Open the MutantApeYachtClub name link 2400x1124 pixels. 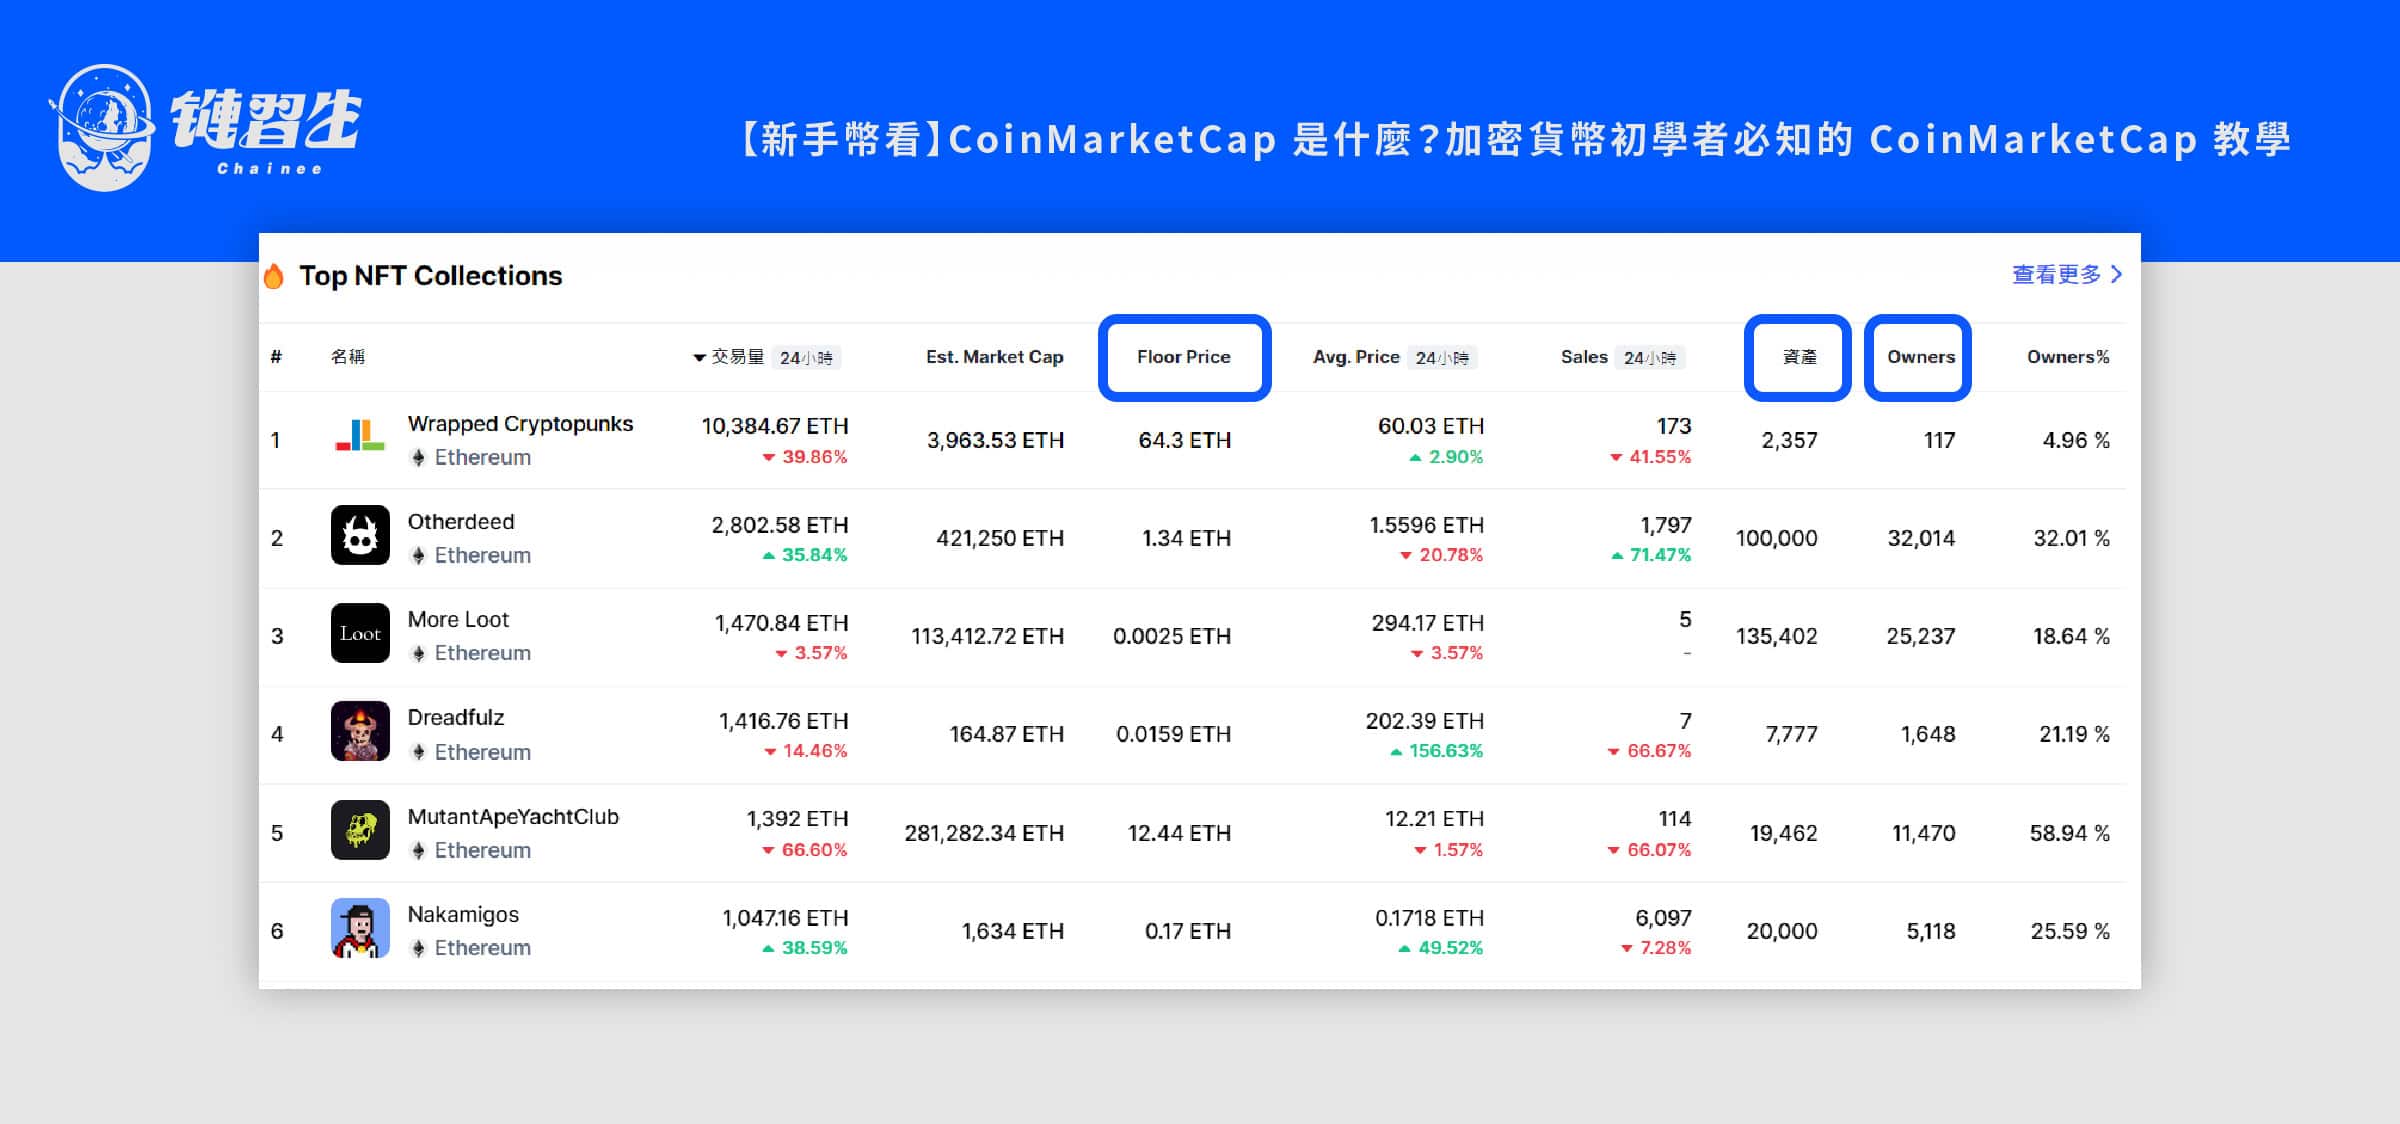(x=513, y=817)
